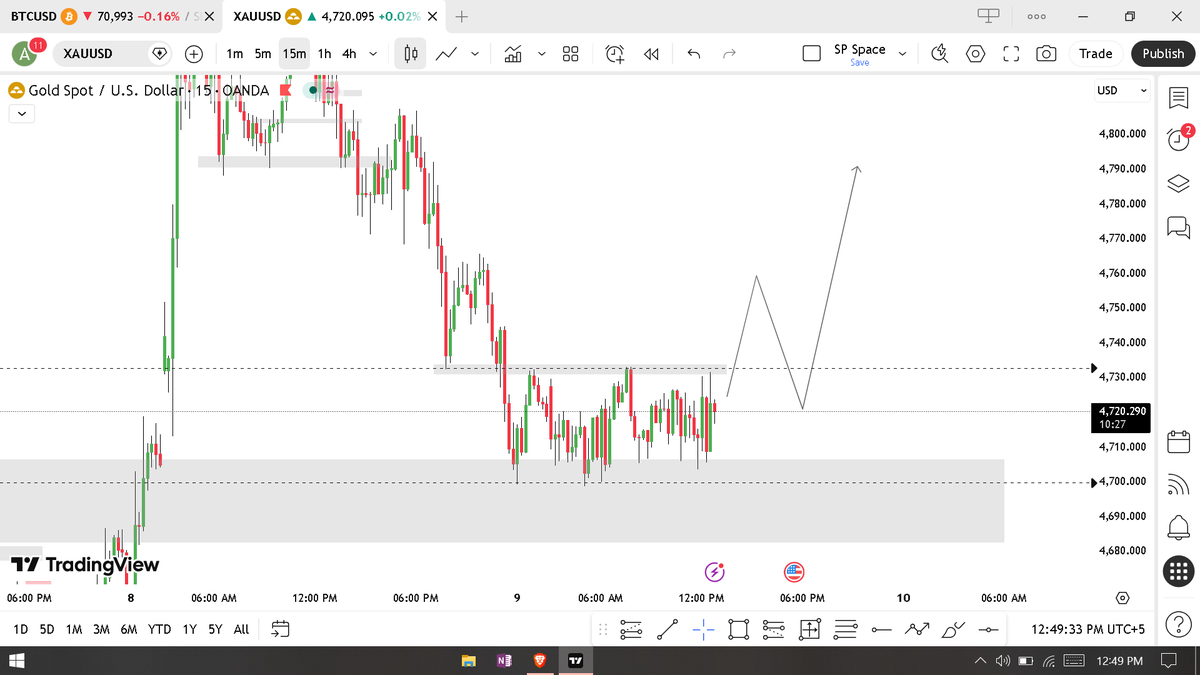Open the help center question mark

coord(1179,624)
